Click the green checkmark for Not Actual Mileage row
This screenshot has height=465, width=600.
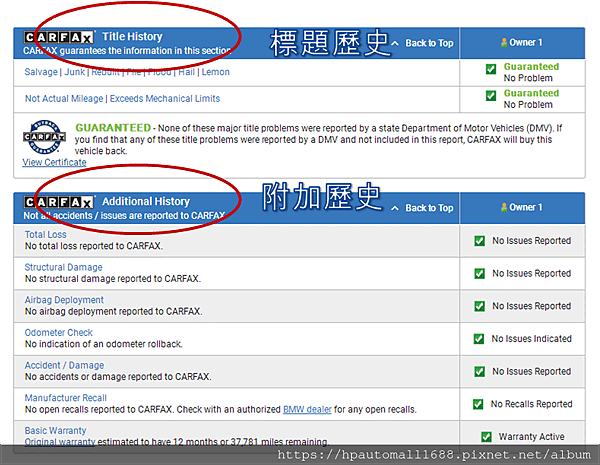click(491, 95)
